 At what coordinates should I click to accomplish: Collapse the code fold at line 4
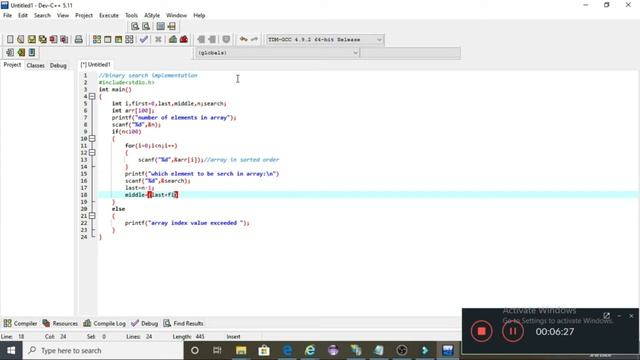[92, 97]
